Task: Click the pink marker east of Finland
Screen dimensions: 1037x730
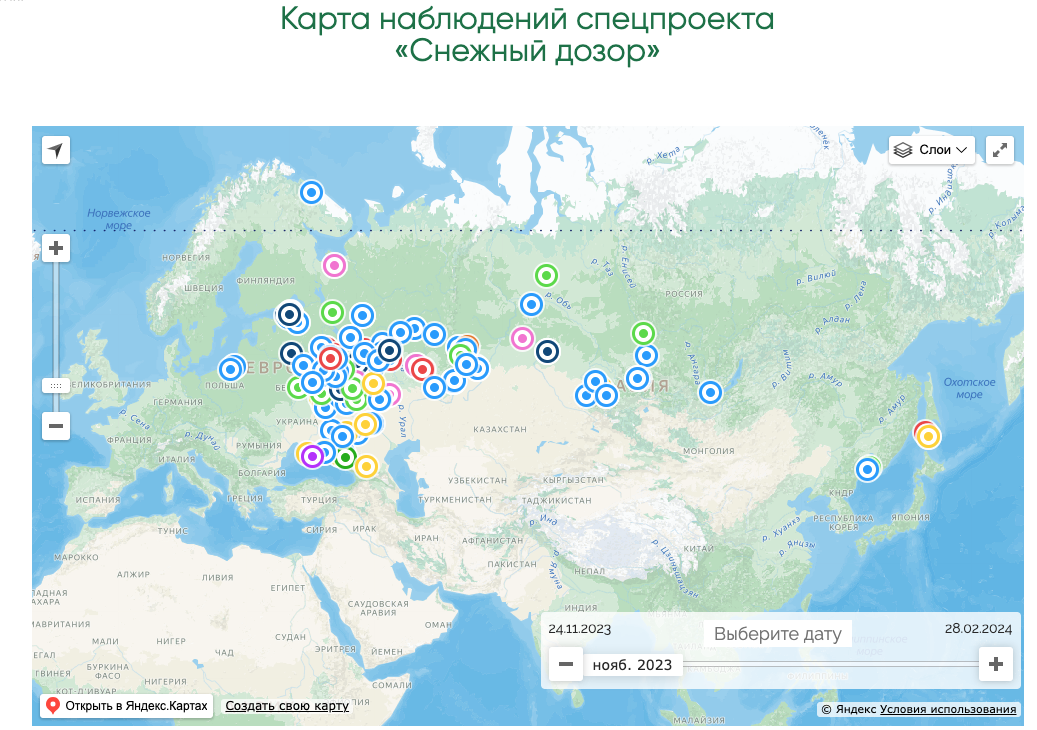Action: click(x=334, y=266)
